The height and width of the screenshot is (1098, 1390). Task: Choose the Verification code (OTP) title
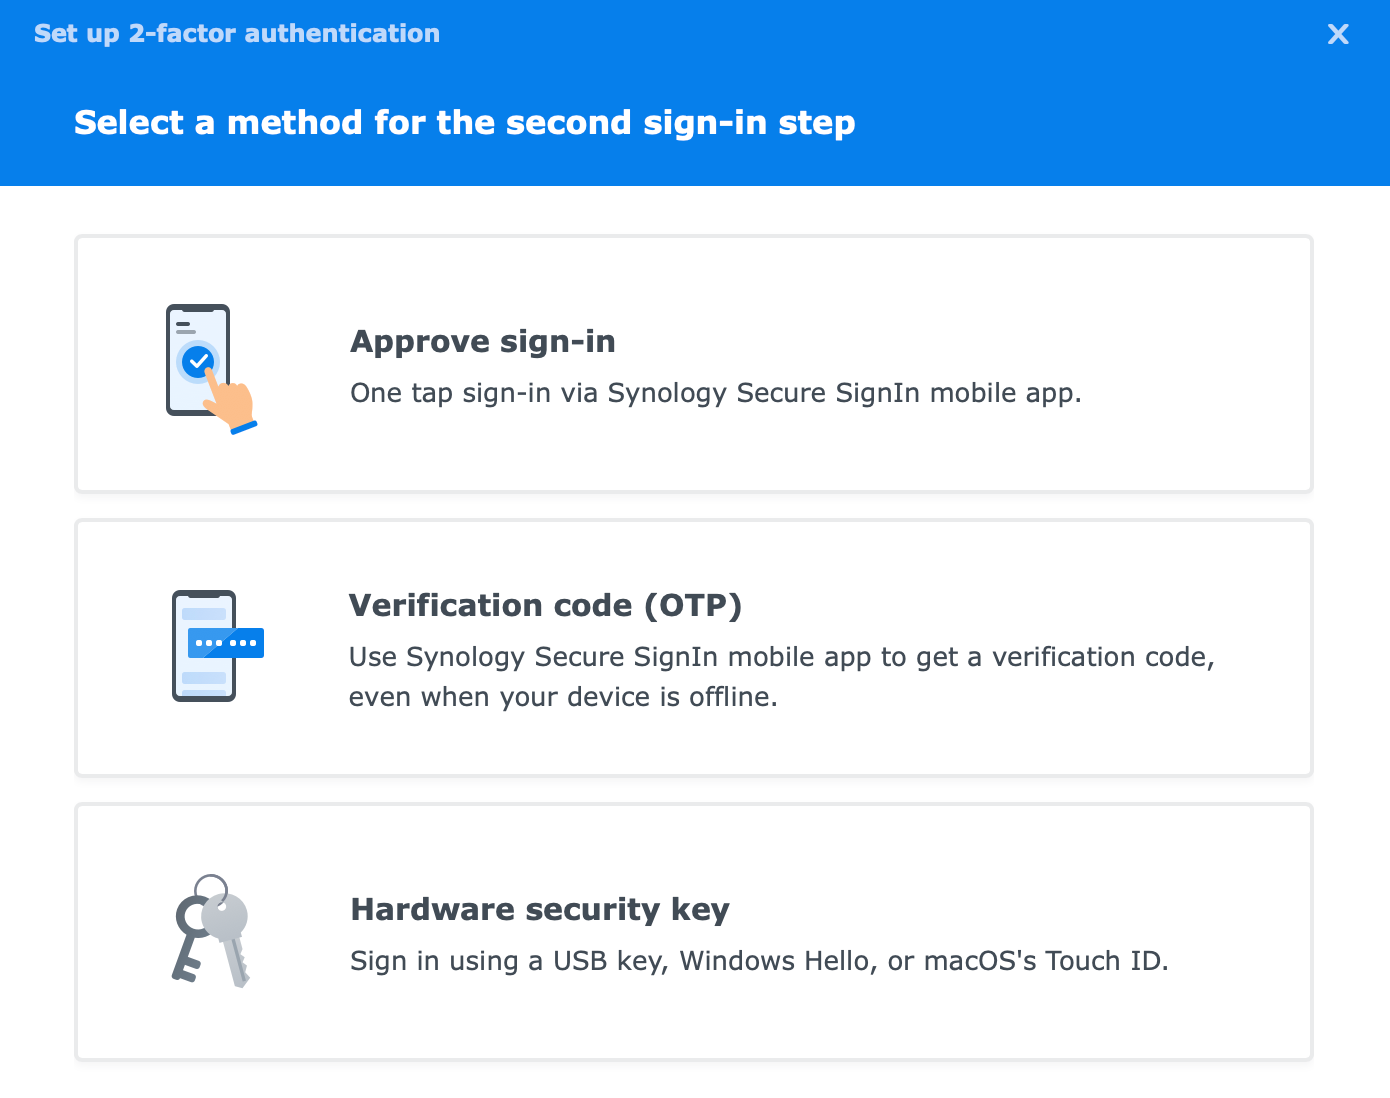coord(545,606)
